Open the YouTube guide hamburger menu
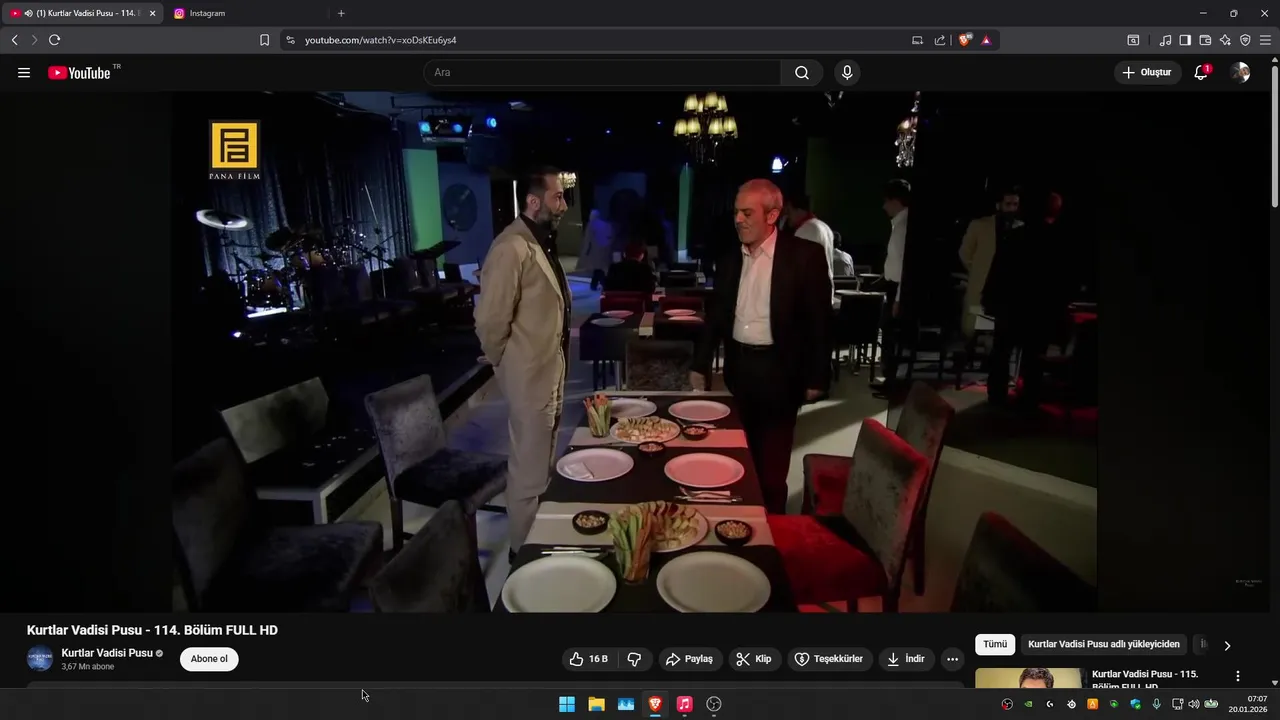 pos(24,73)
